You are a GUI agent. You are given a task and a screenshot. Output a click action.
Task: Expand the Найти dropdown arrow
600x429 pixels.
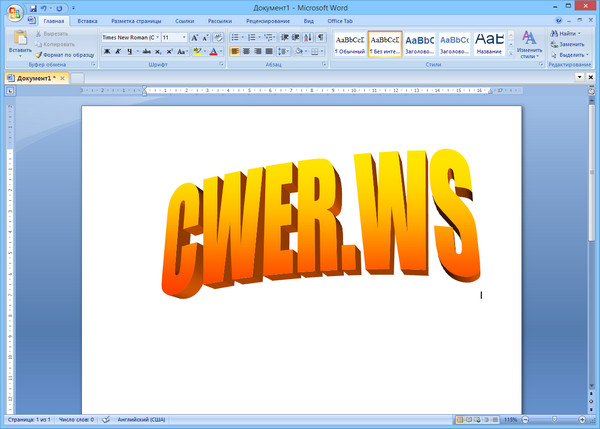[579, 34]
